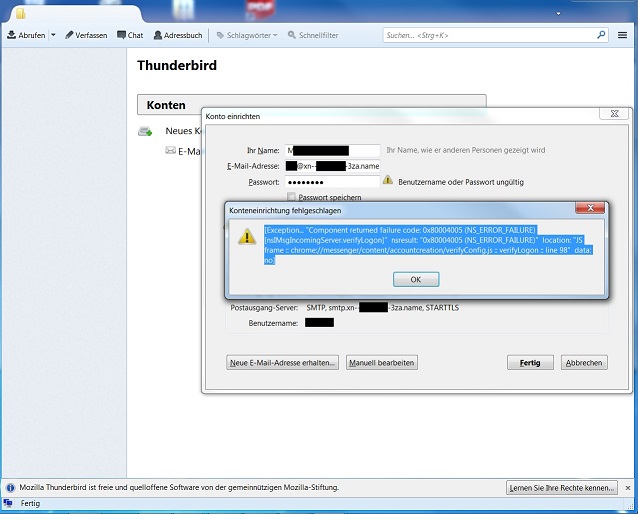638x514 pixels.
Task: Click the online status icon in status bar
Action: [7, 503]
